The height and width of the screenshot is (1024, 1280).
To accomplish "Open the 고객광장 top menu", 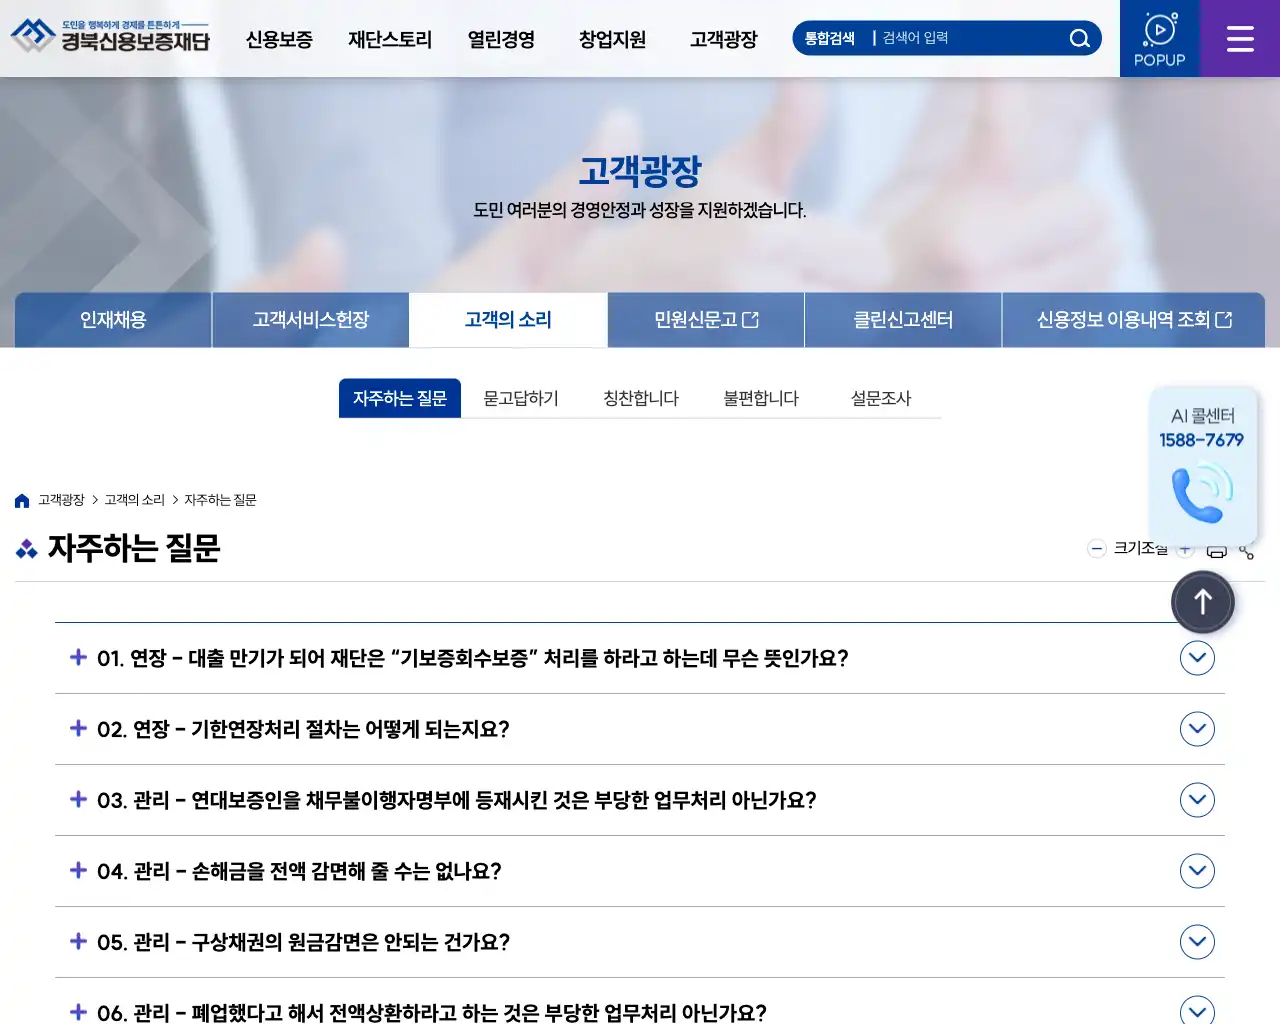I will [723, 39].
